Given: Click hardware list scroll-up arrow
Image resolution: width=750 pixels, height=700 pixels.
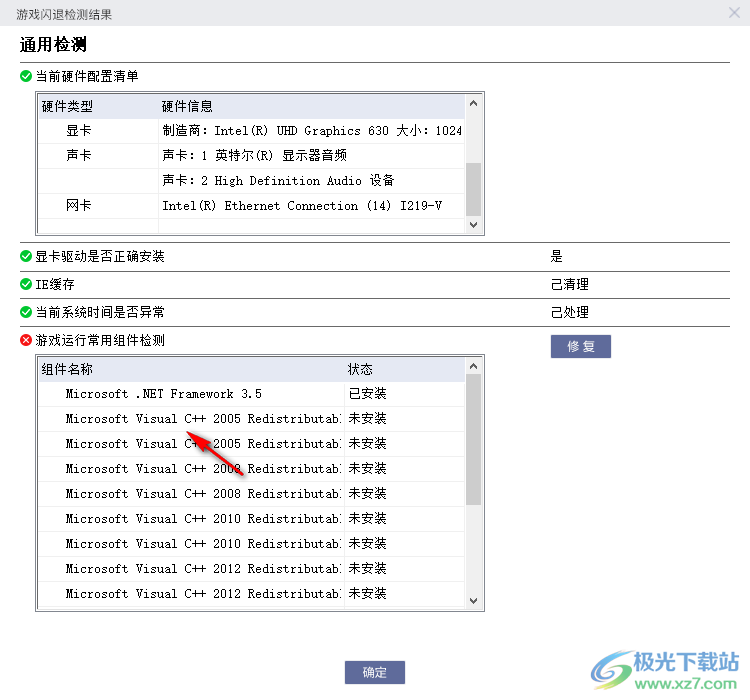Looking at the screenshot, I should tap(474, 103).
